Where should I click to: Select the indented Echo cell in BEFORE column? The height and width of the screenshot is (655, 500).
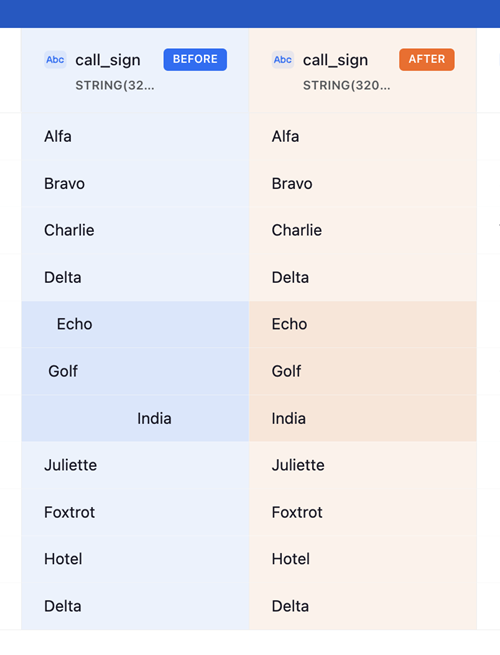pos(135,324)
